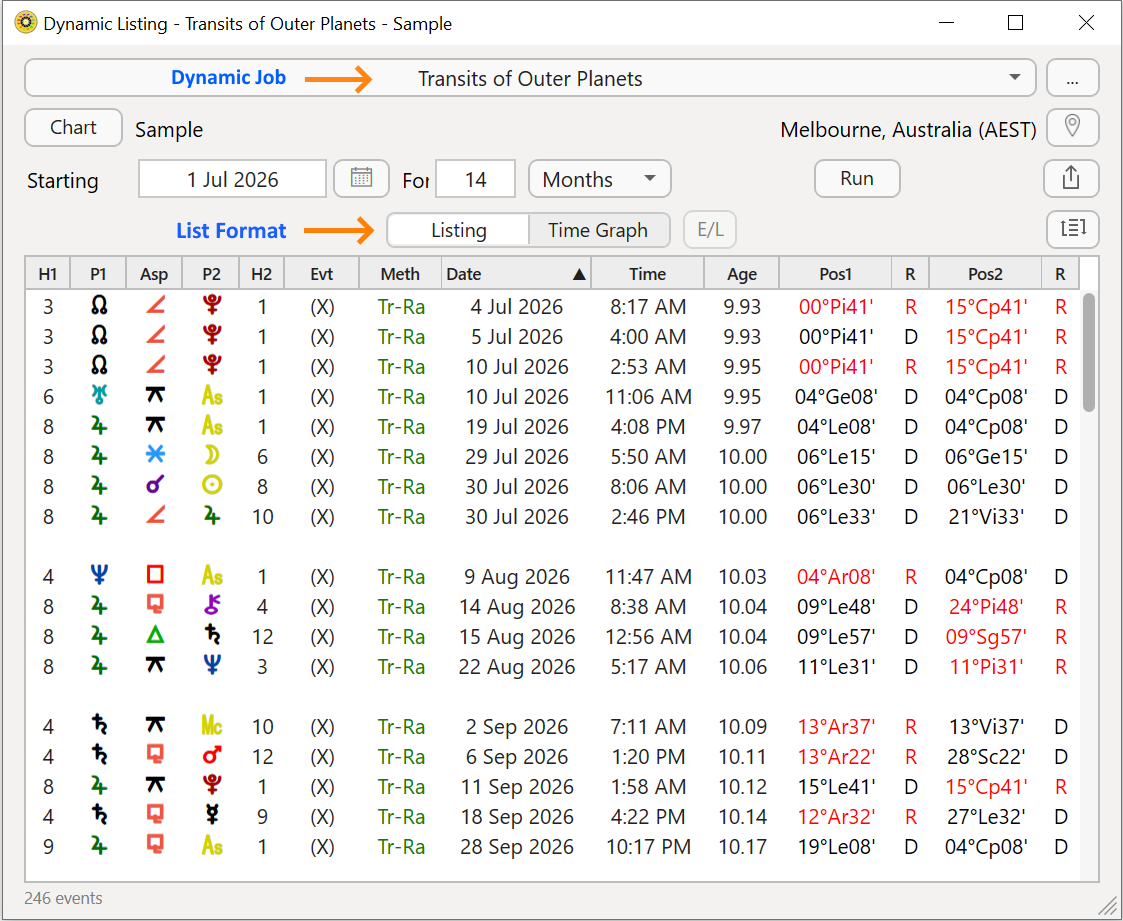Screen dimensions: 1123x921
Task: Click the As symbol in 19 Jul row
Action: pyautogui.click(x=211, y=426)
